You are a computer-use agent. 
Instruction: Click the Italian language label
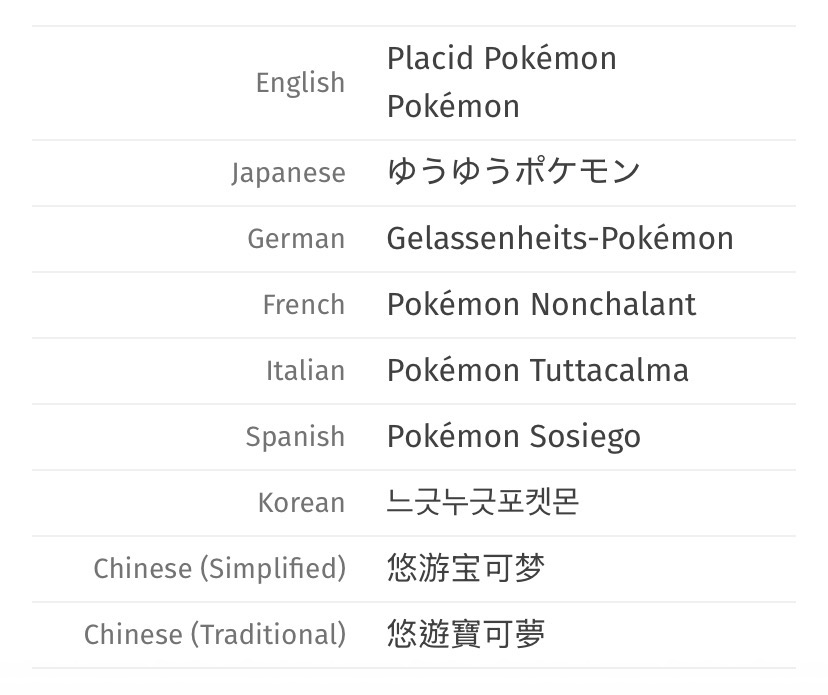(x=306, y=371)
